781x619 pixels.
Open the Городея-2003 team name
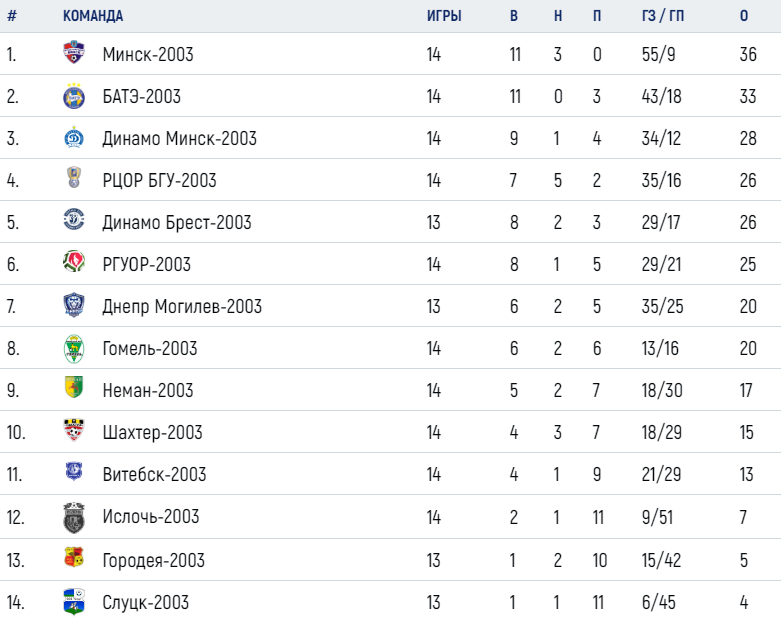click(x=153, y=561)
